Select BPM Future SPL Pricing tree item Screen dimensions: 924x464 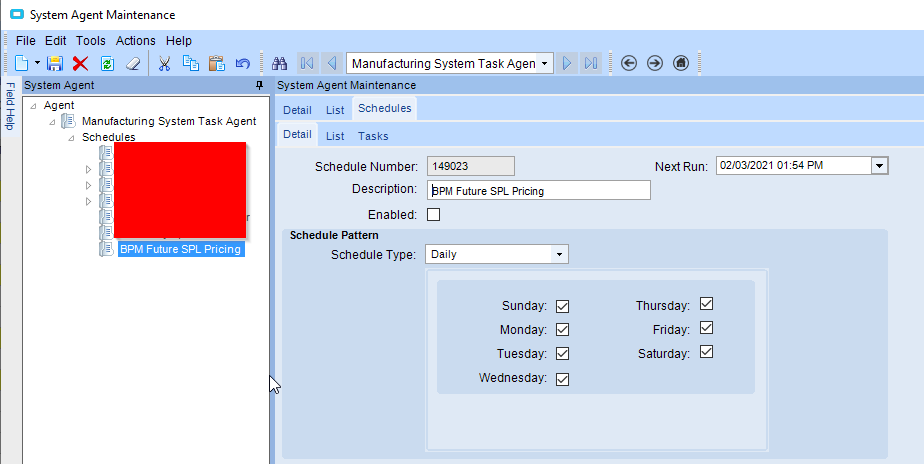[x=181, y=249]
